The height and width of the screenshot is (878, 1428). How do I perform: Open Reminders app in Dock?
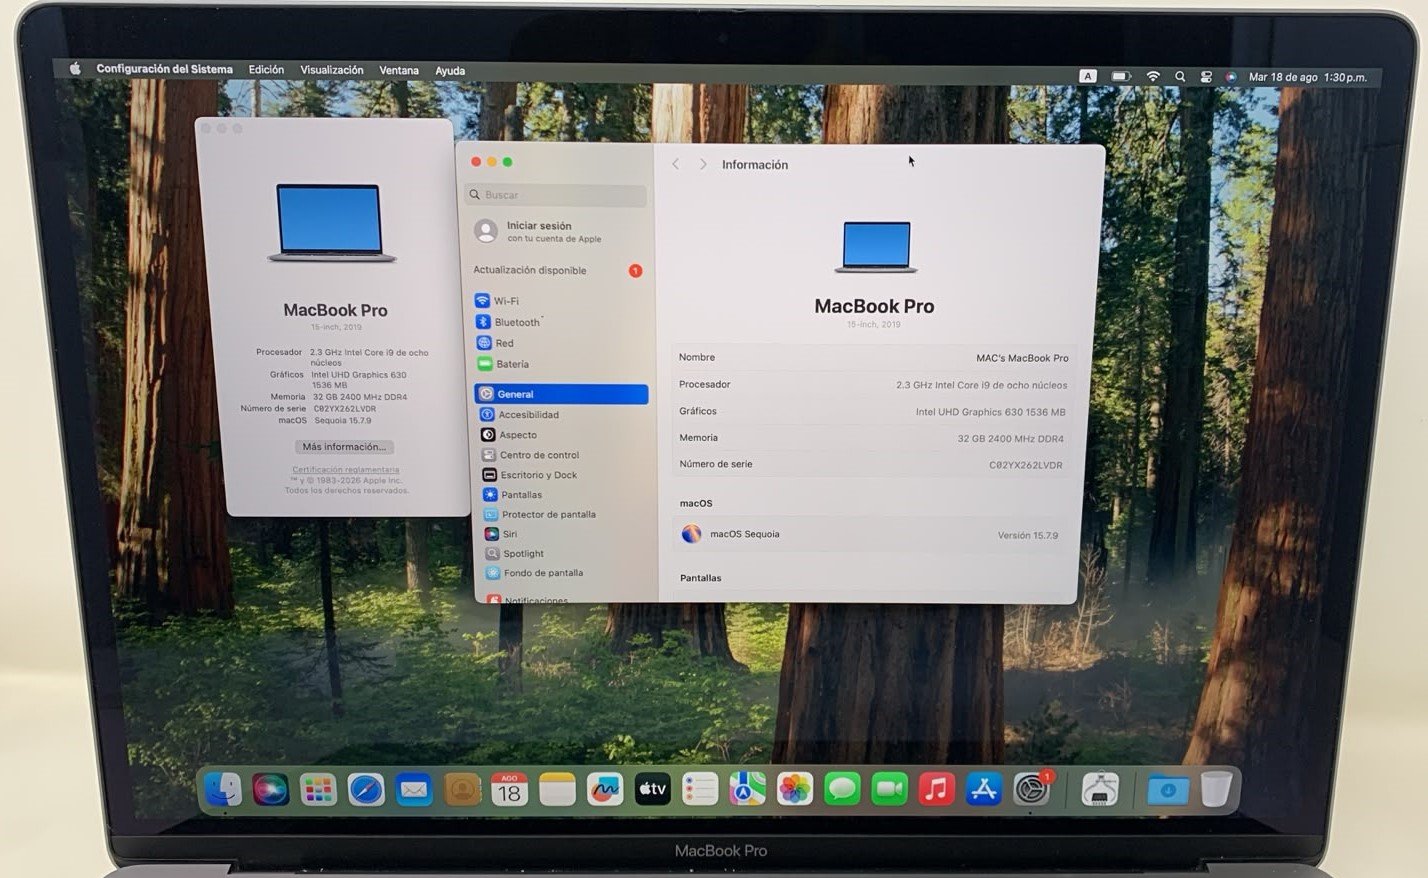tap(700, 790)
